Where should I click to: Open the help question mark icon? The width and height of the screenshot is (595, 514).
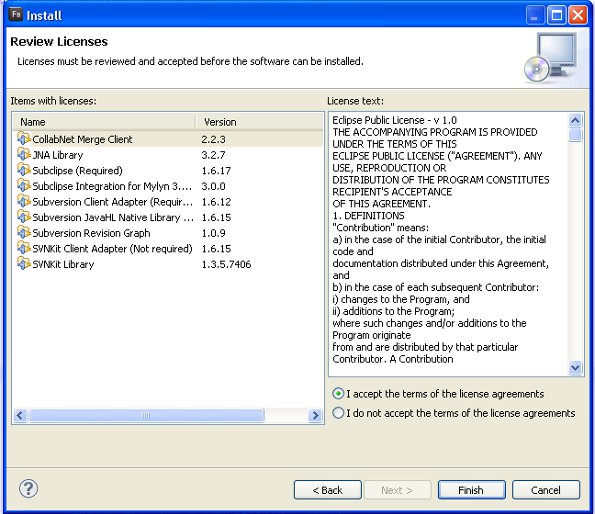point(28,488)
